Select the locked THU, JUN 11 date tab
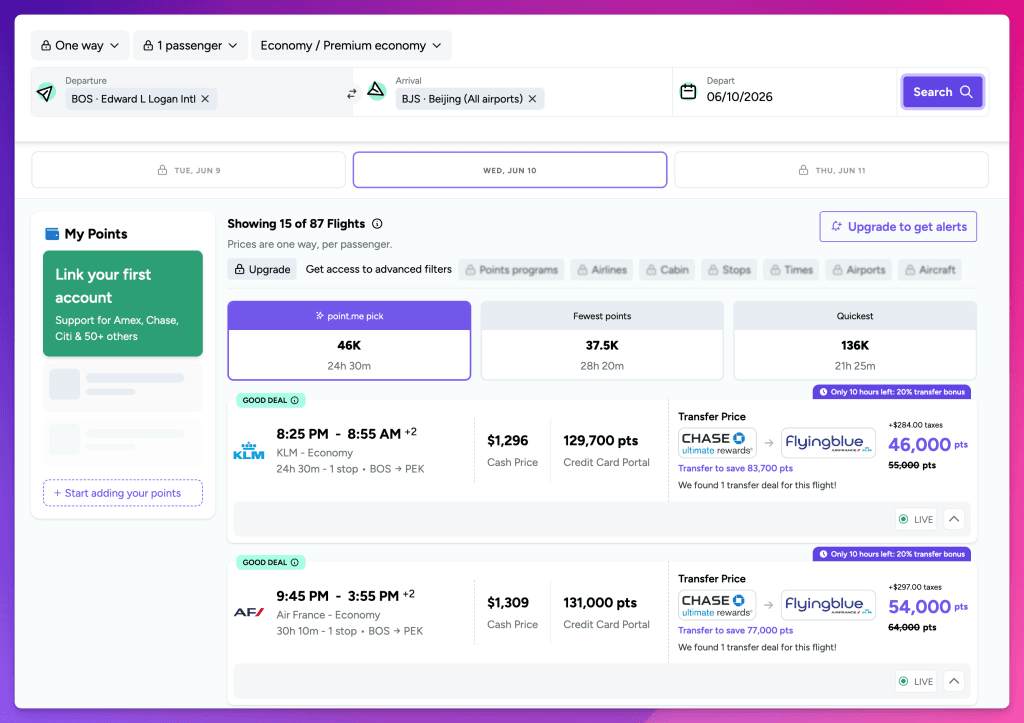 click(x=831, y=170)
